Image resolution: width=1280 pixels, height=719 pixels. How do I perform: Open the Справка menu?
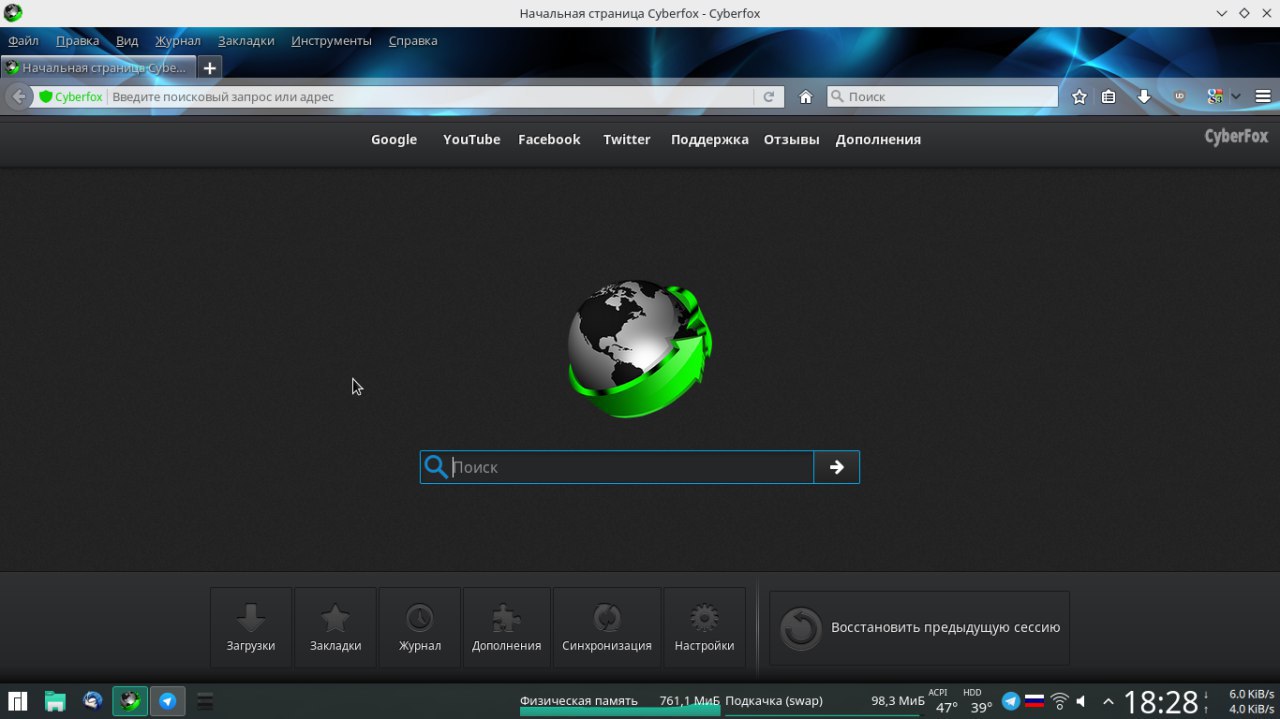point(413,41)
